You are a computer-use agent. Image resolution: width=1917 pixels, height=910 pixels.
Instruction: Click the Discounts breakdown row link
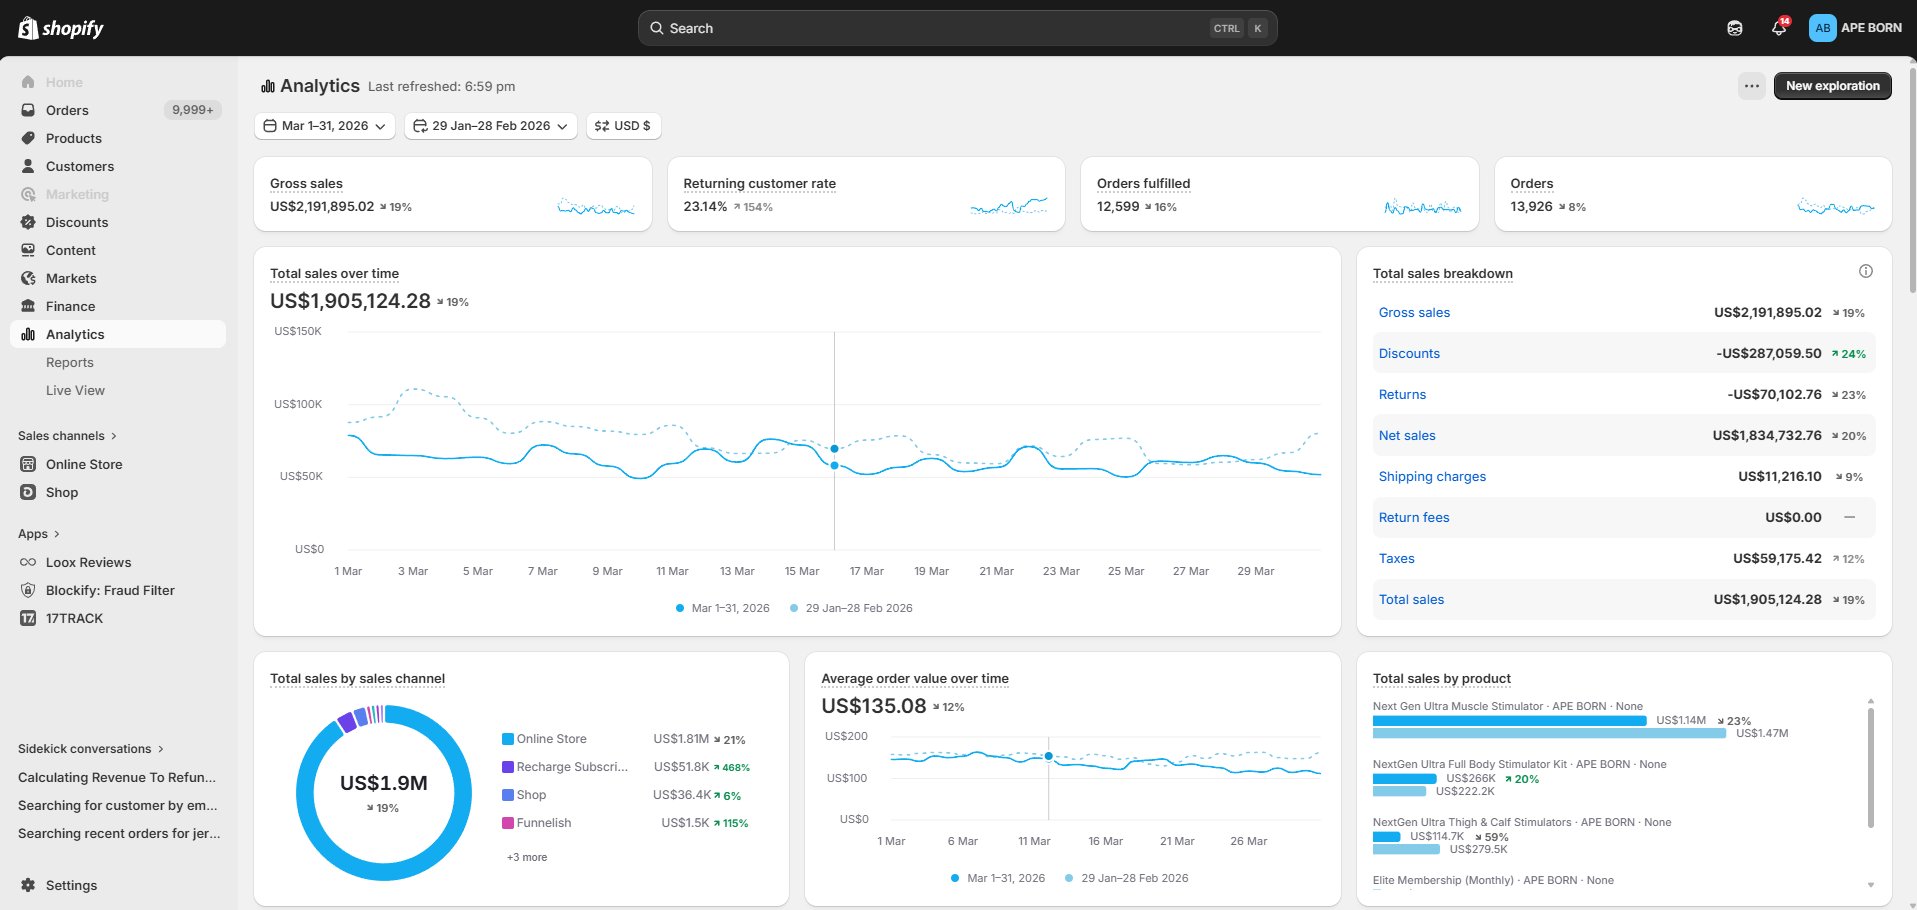(1409, 353)
